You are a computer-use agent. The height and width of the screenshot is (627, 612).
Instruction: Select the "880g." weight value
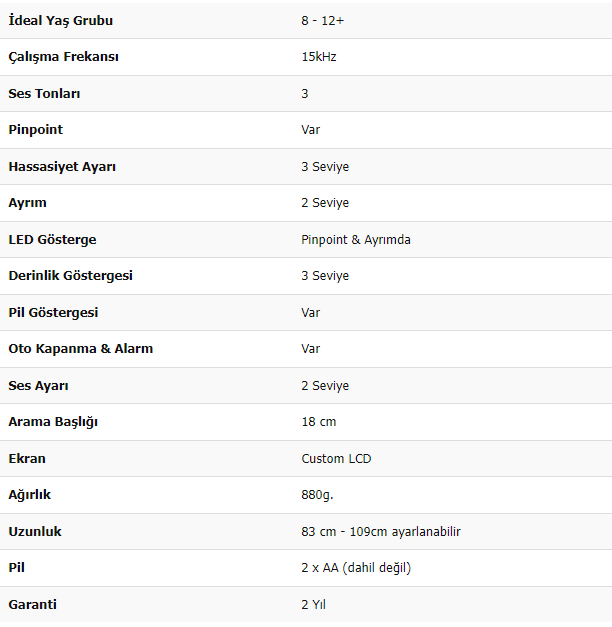click(x=318, y=494)
